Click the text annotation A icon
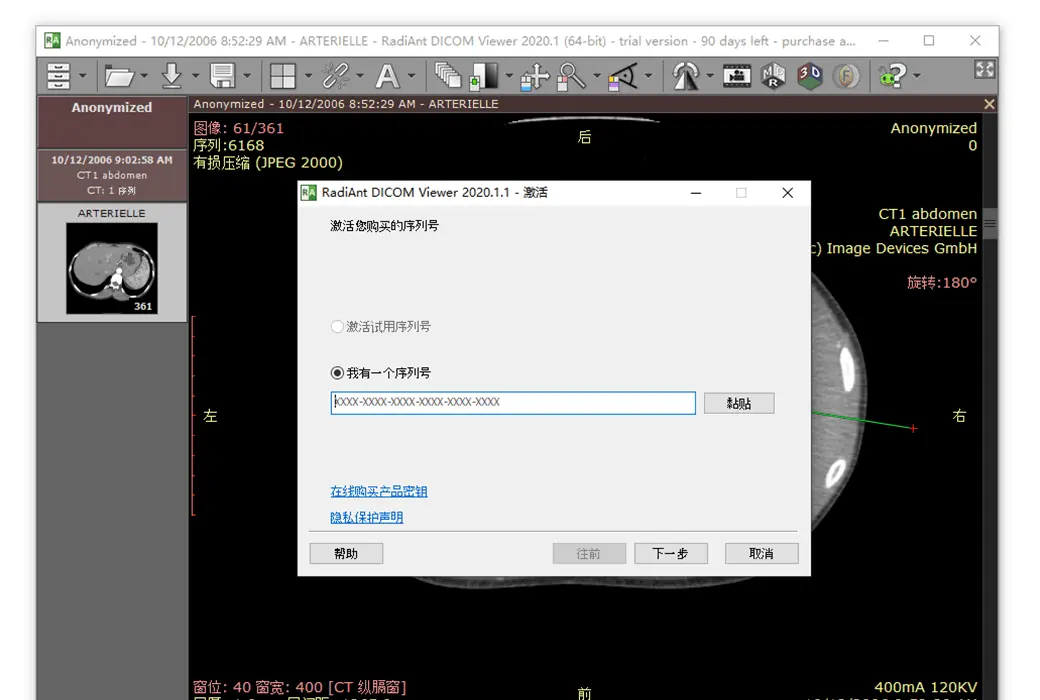Image resolution: width=1040 pixels, height=700 pixels. (x=387, y=76)
